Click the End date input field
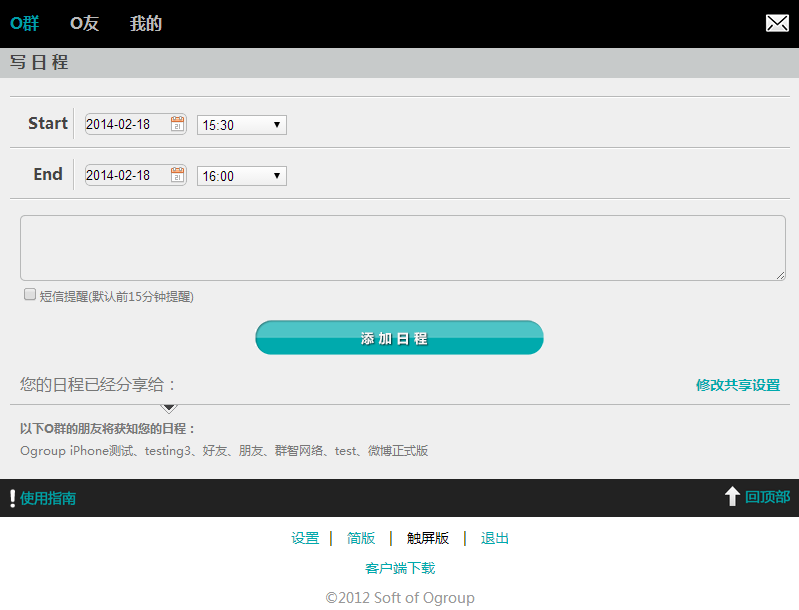 (126, 176)
